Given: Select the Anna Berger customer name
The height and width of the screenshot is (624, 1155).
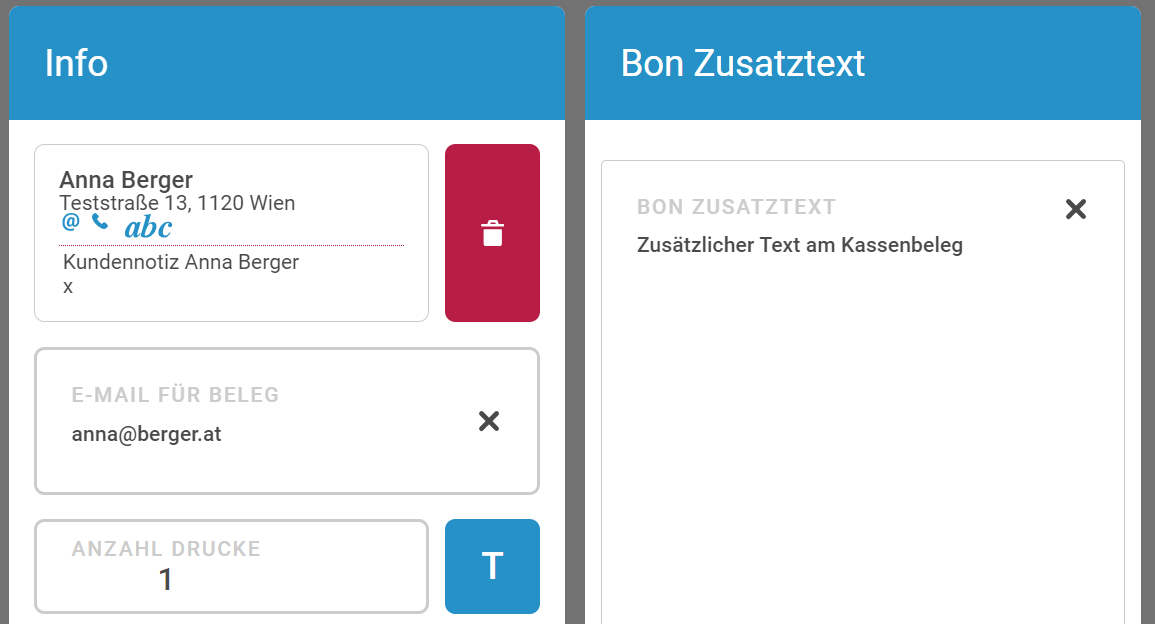Looking at the screenshot, I should pyautogui.click(x=126, y=180).
